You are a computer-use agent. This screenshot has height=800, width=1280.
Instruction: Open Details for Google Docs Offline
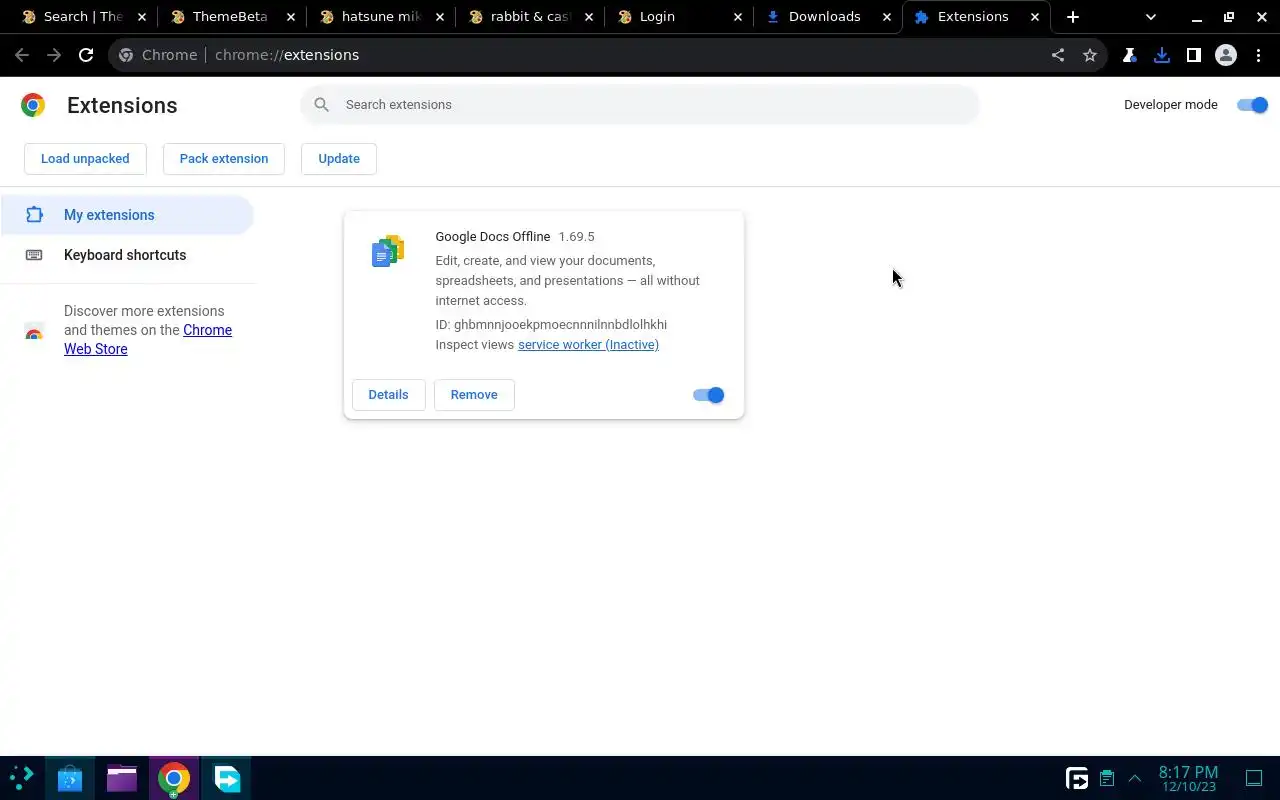tap(388, 395)
